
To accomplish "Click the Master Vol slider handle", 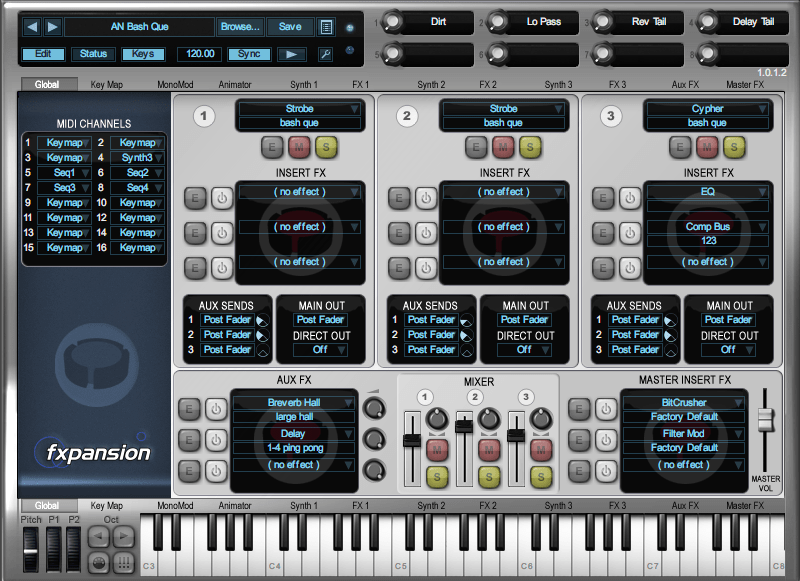I will coord(766,418).
